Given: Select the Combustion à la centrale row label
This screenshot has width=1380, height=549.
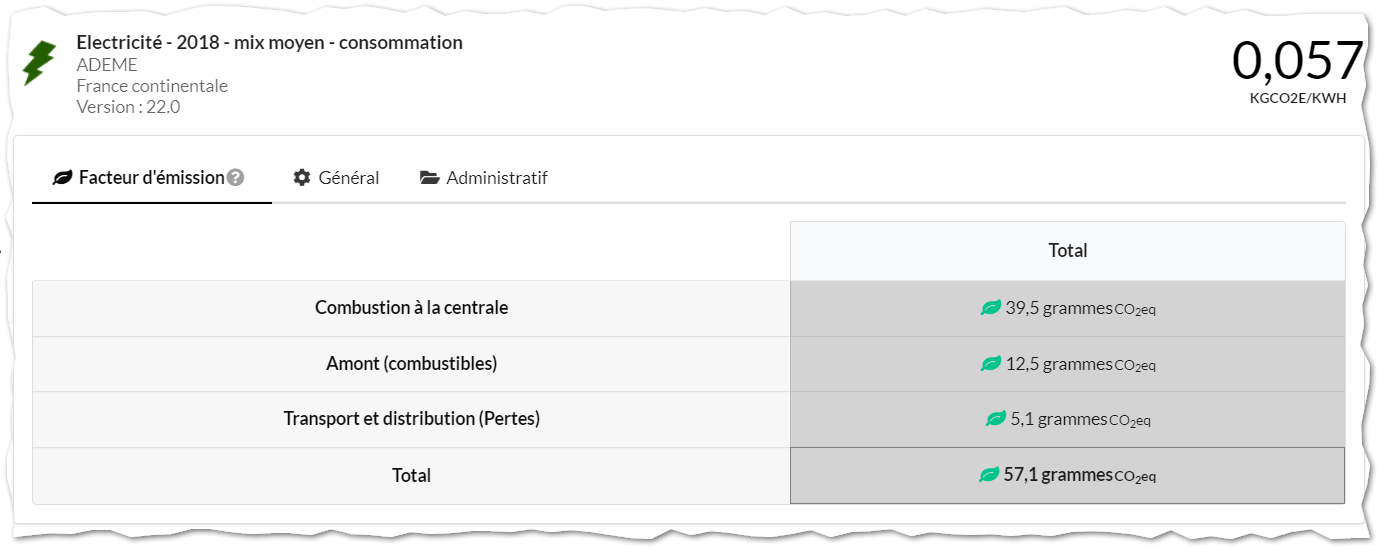Looking at the screenshot, I should click(x=412, y=308).
